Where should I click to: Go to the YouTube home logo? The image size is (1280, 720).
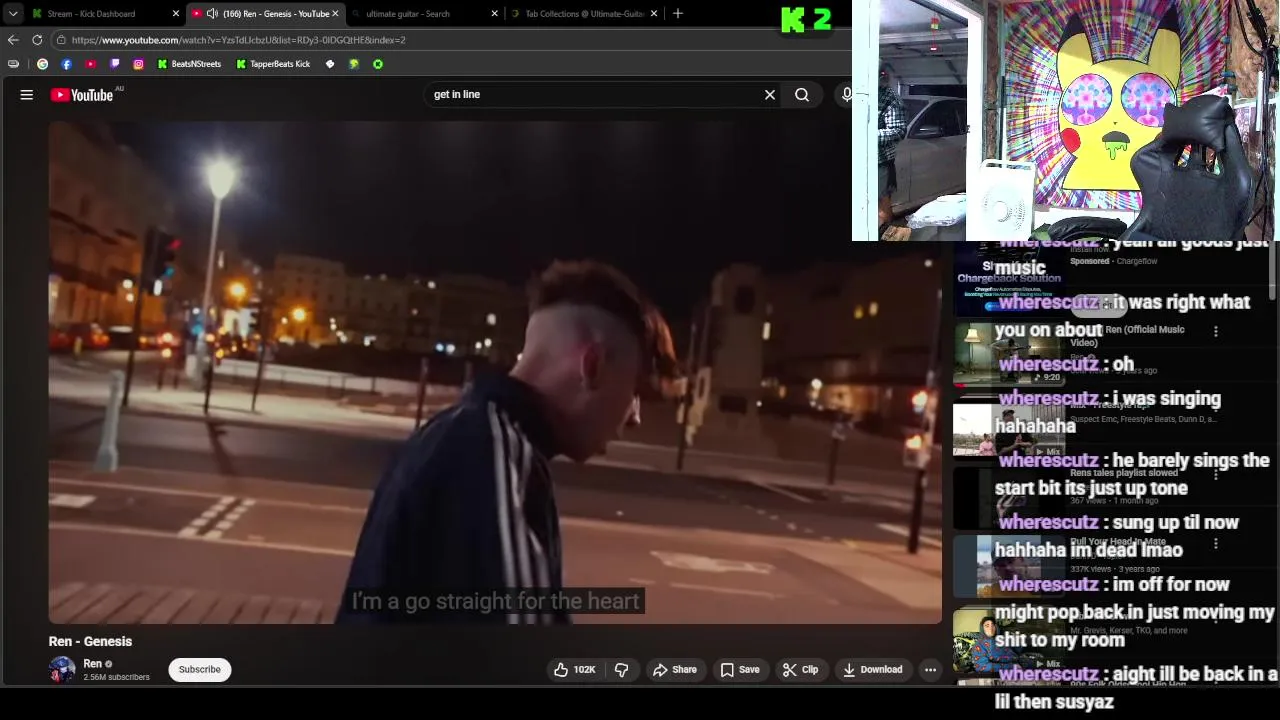click(x=82, y=95)
